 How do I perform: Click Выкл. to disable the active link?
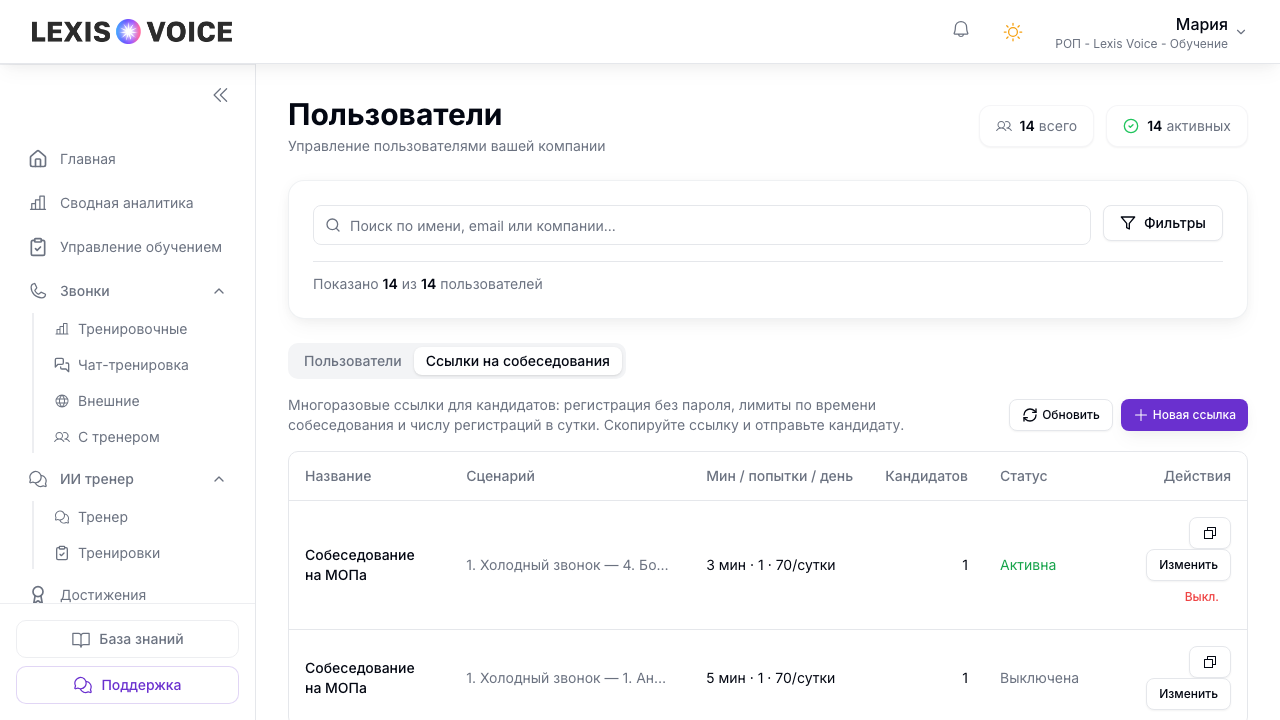click(1201, 597)
